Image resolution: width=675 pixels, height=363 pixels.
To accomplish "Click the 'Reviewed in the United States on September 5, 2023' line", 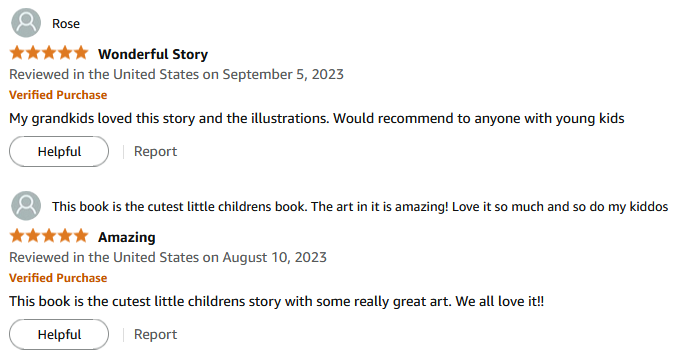I will 176,74.
